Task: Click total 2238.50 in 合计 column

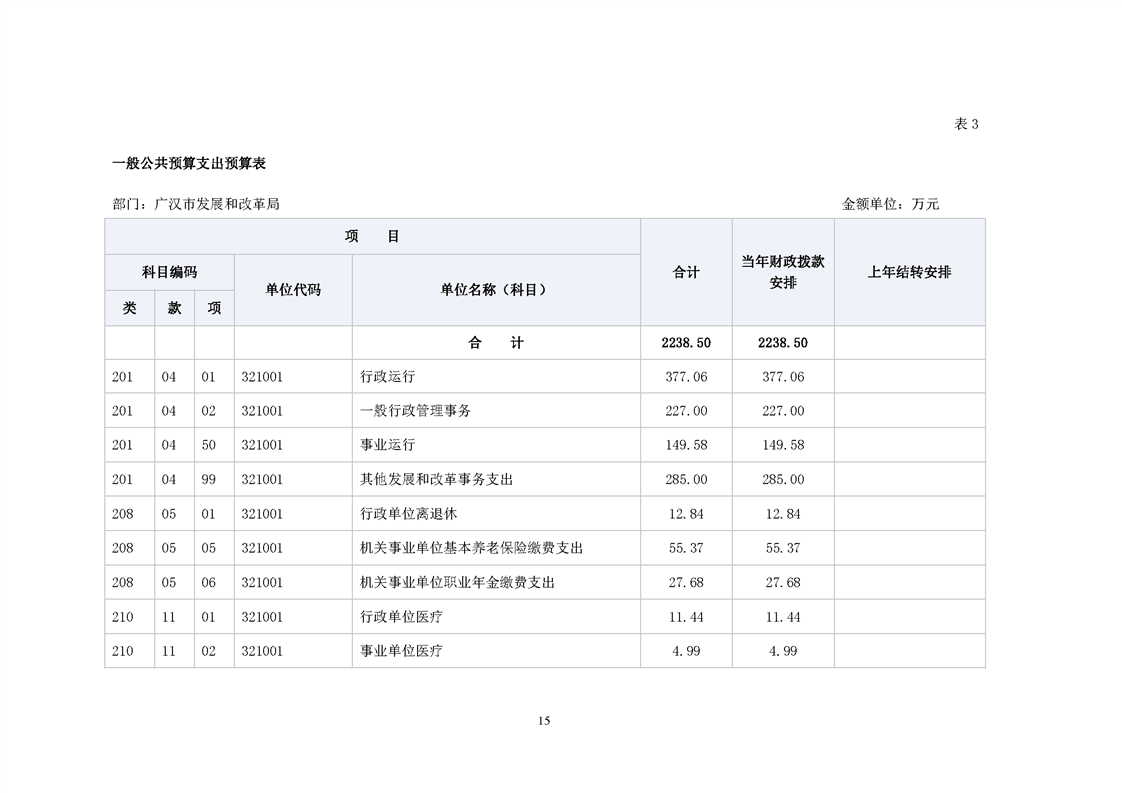Action: [686, 343]
